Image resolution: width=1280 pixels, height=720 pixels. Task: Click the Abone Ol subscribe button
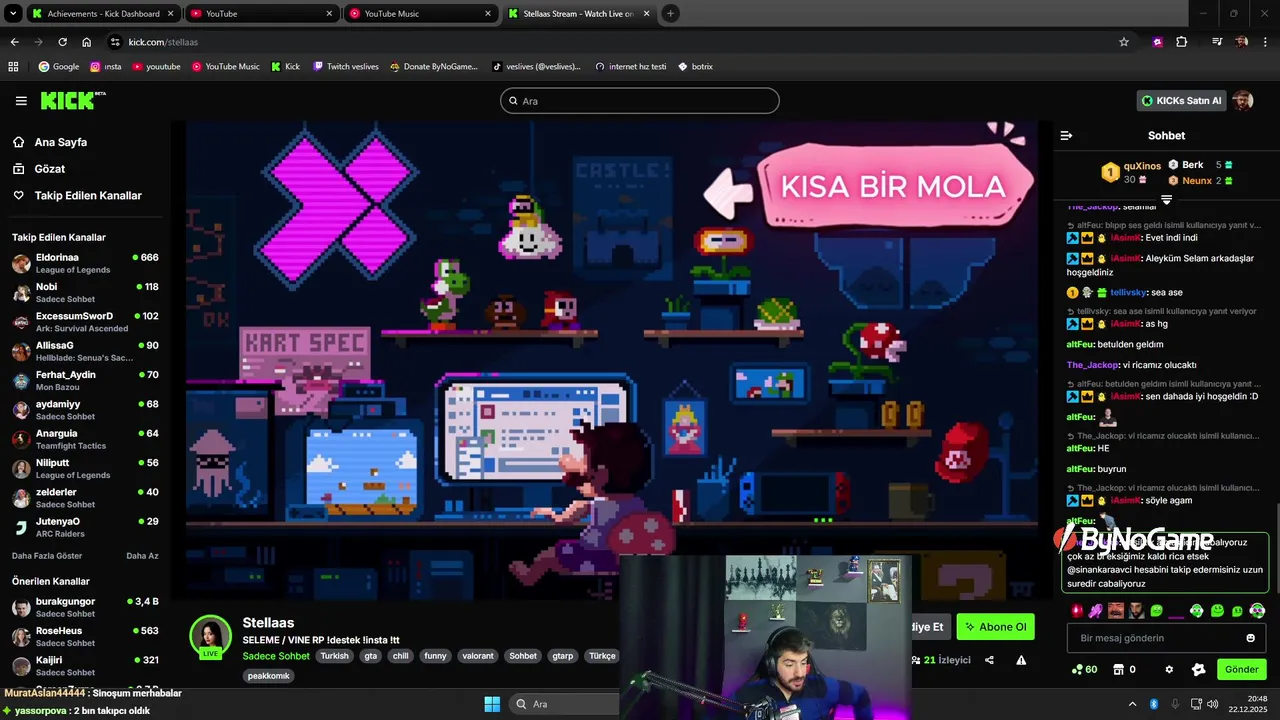996,627
